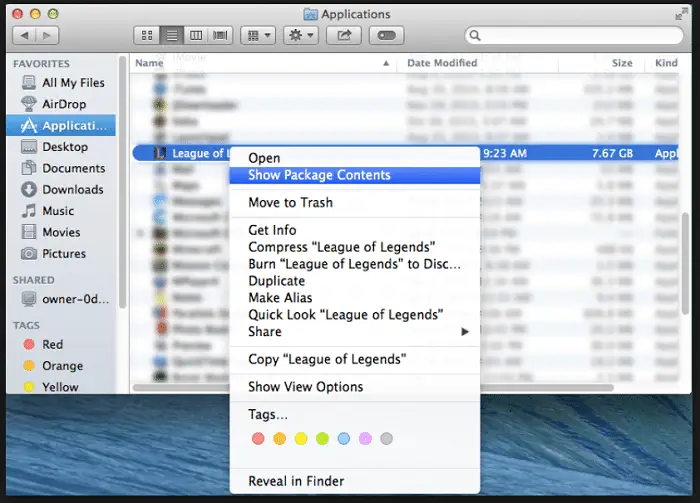The height and width of the screenshot is (503, 700).
Task: Choose Move to Trash
Action: [x=354, y=203]
